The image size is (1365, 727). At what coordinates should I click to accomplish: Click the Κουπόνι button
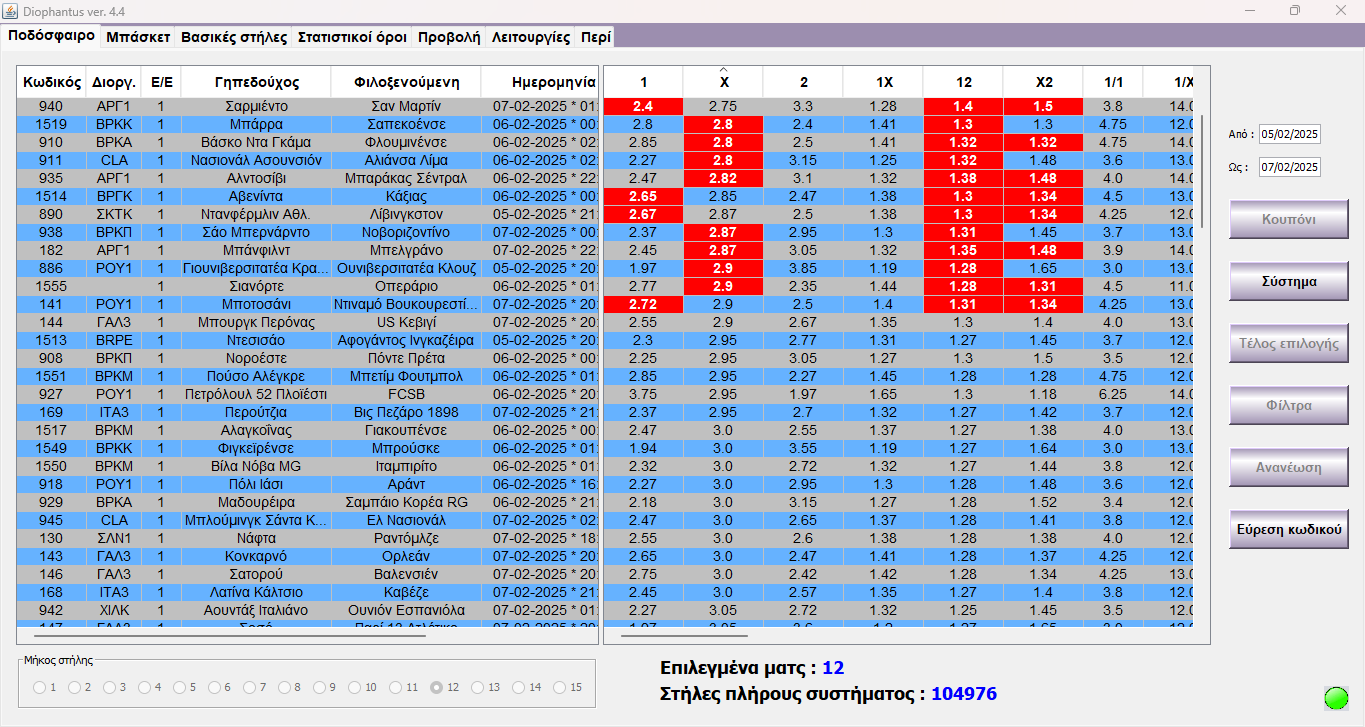1289,219
